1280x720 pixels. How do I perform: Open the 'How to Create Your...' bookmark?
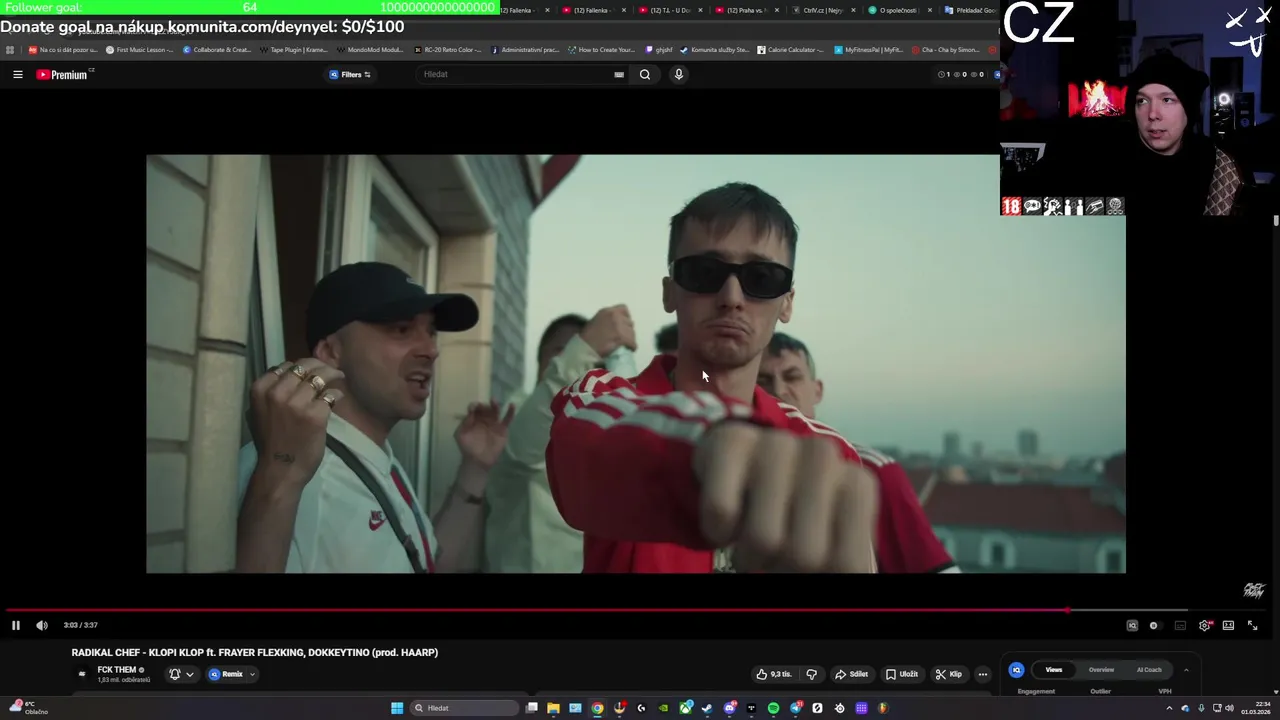(601, 50)
